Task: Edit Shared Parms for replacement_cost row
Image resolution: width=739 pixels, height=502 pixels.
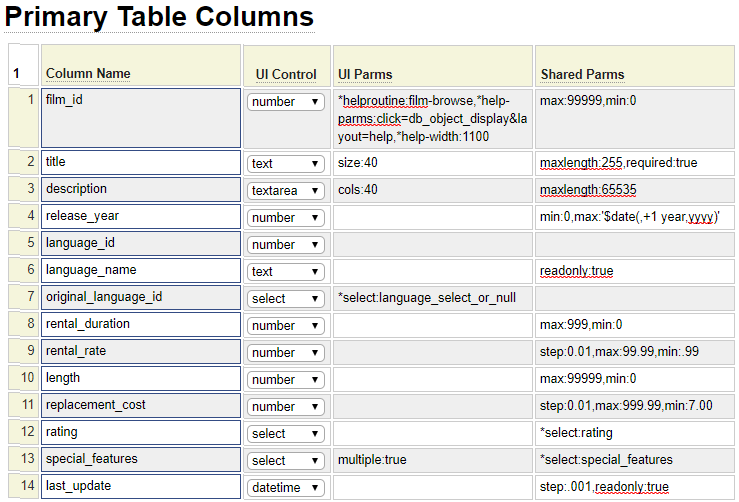Action: (634, 406)
